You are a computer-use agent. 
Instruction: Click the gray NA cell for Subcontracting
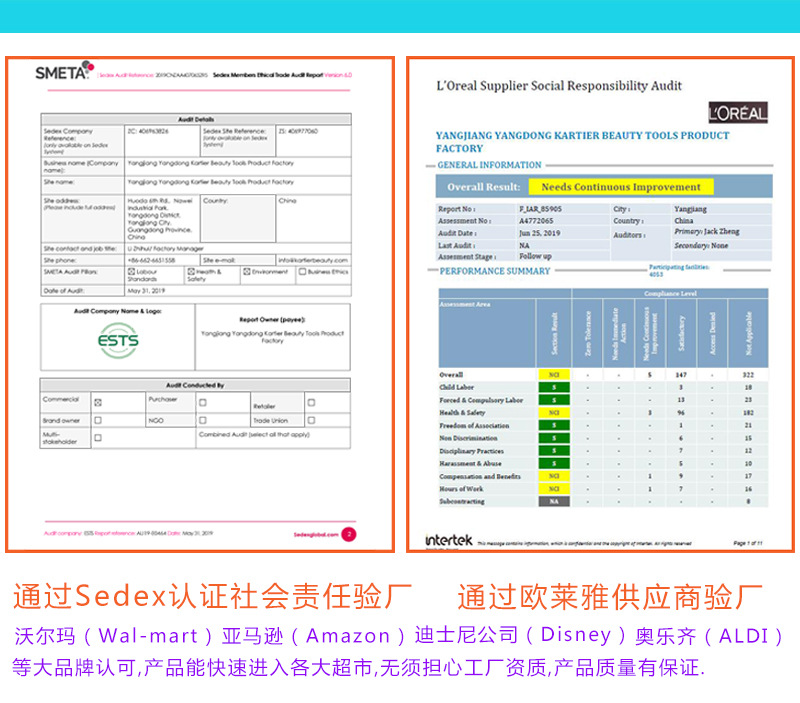(554, 501)
